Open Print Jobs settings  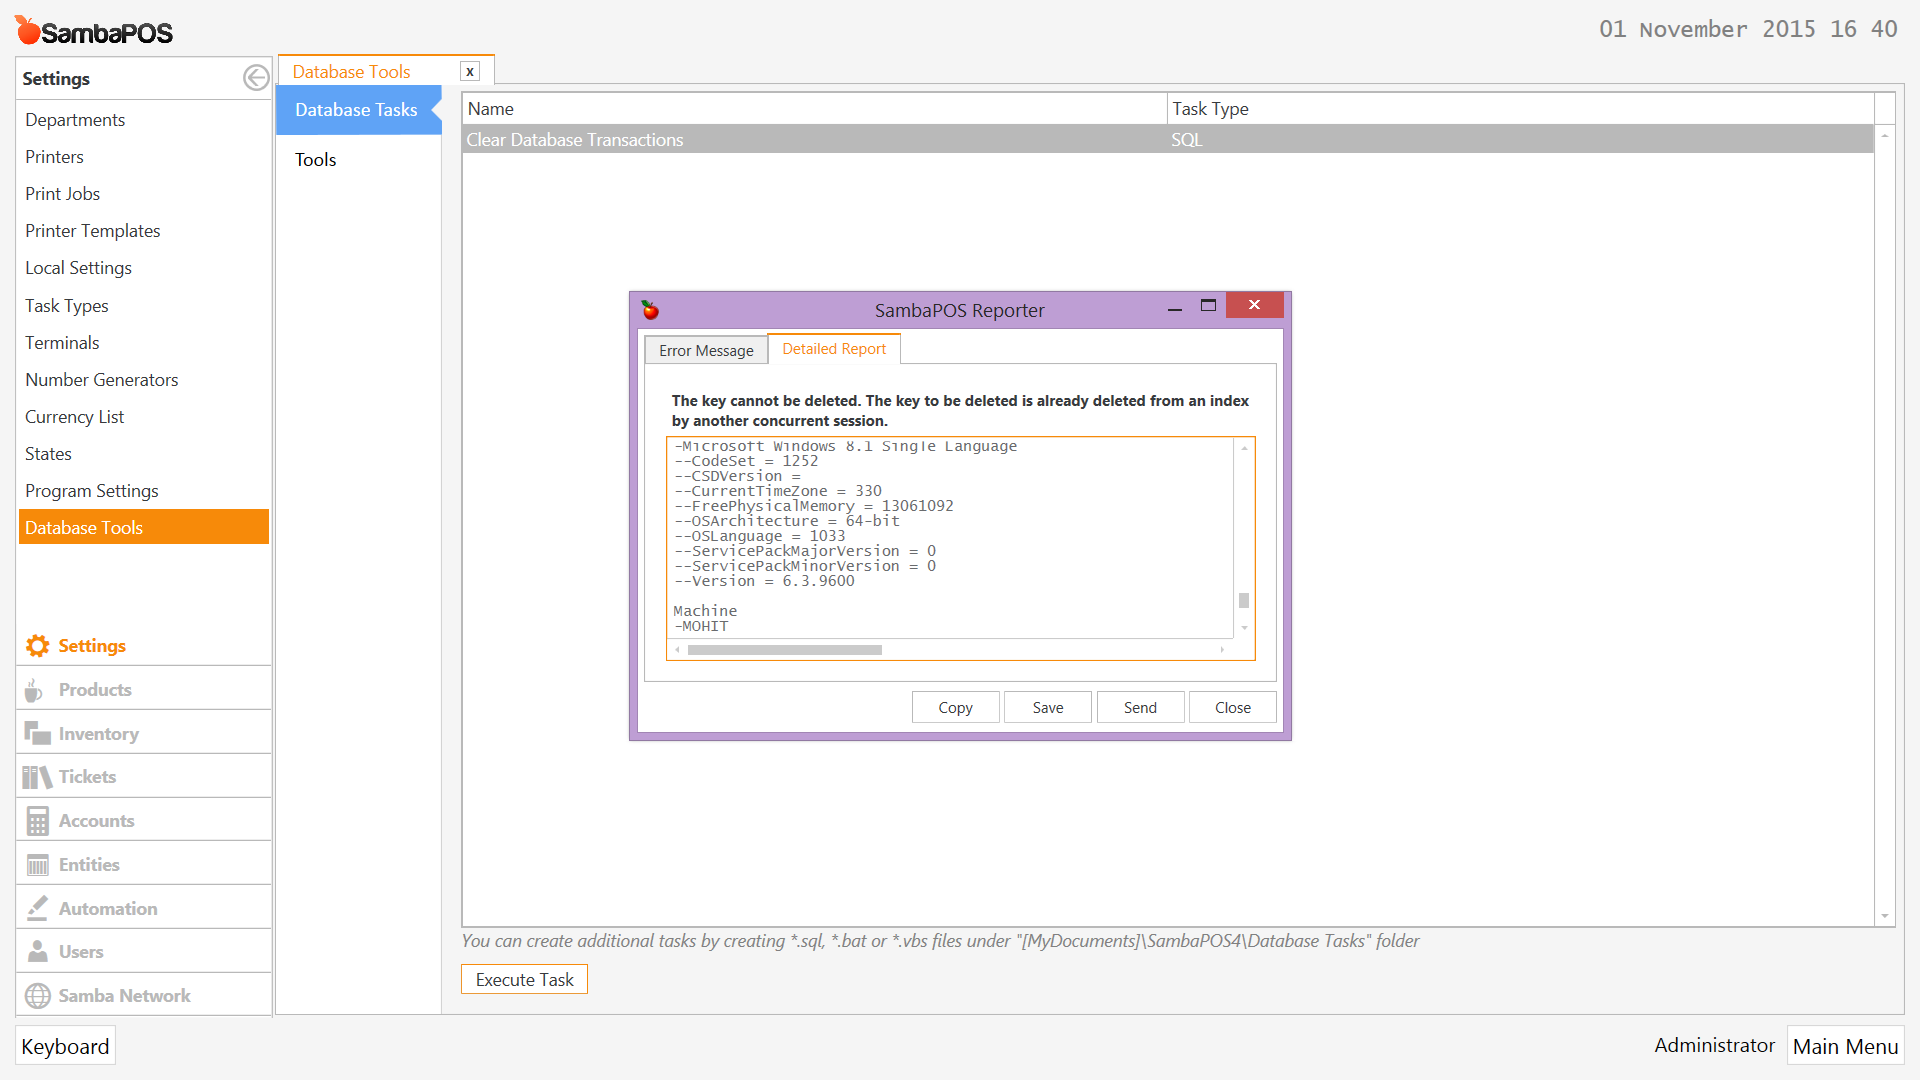(62, 194)
